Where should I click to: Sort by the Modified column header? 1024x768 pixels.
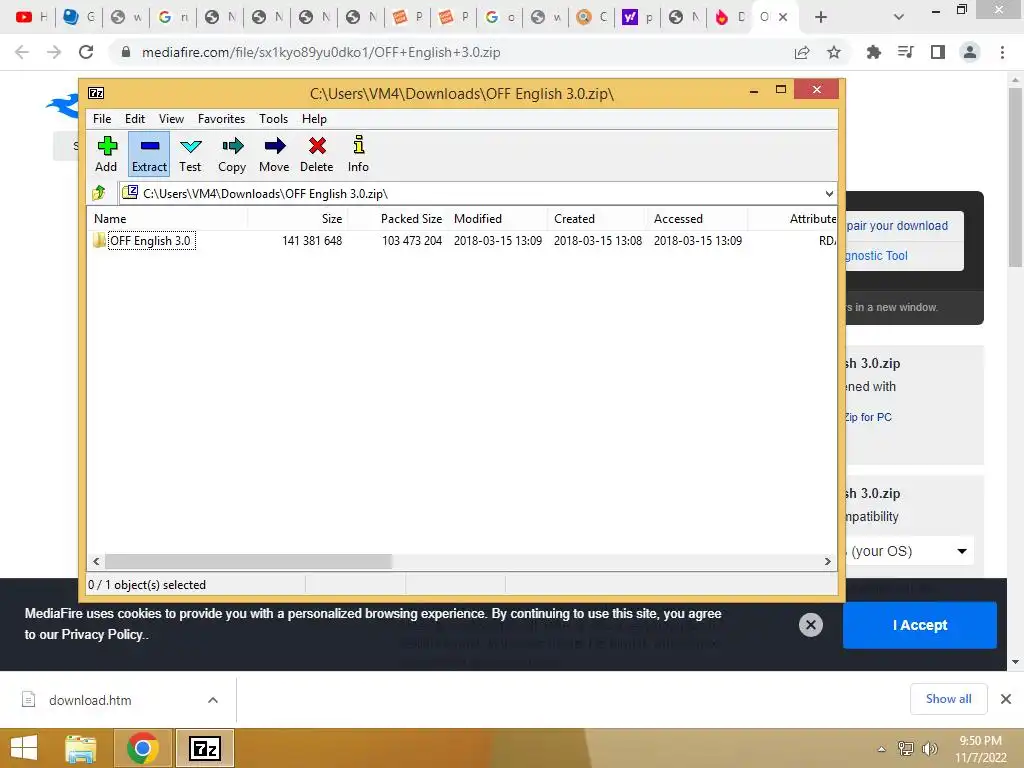click(x=497, y=219)
